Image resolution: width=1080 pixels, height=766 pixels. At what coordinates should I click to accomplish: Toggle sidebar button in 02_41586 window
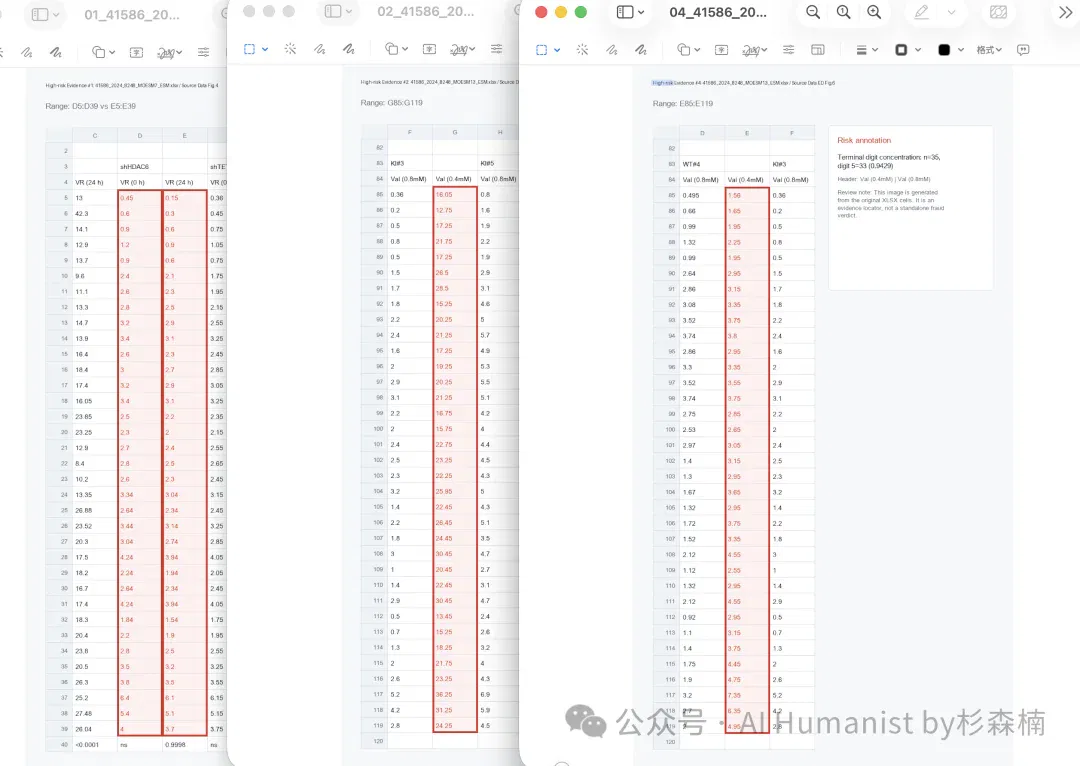click(x=333, y=11)
